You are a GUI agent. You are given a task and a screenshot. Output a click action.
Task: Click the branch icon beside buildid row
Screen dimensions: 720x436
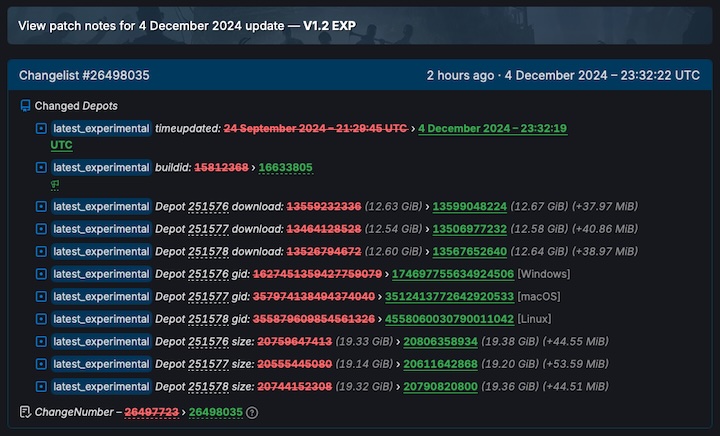click(41, 168)
